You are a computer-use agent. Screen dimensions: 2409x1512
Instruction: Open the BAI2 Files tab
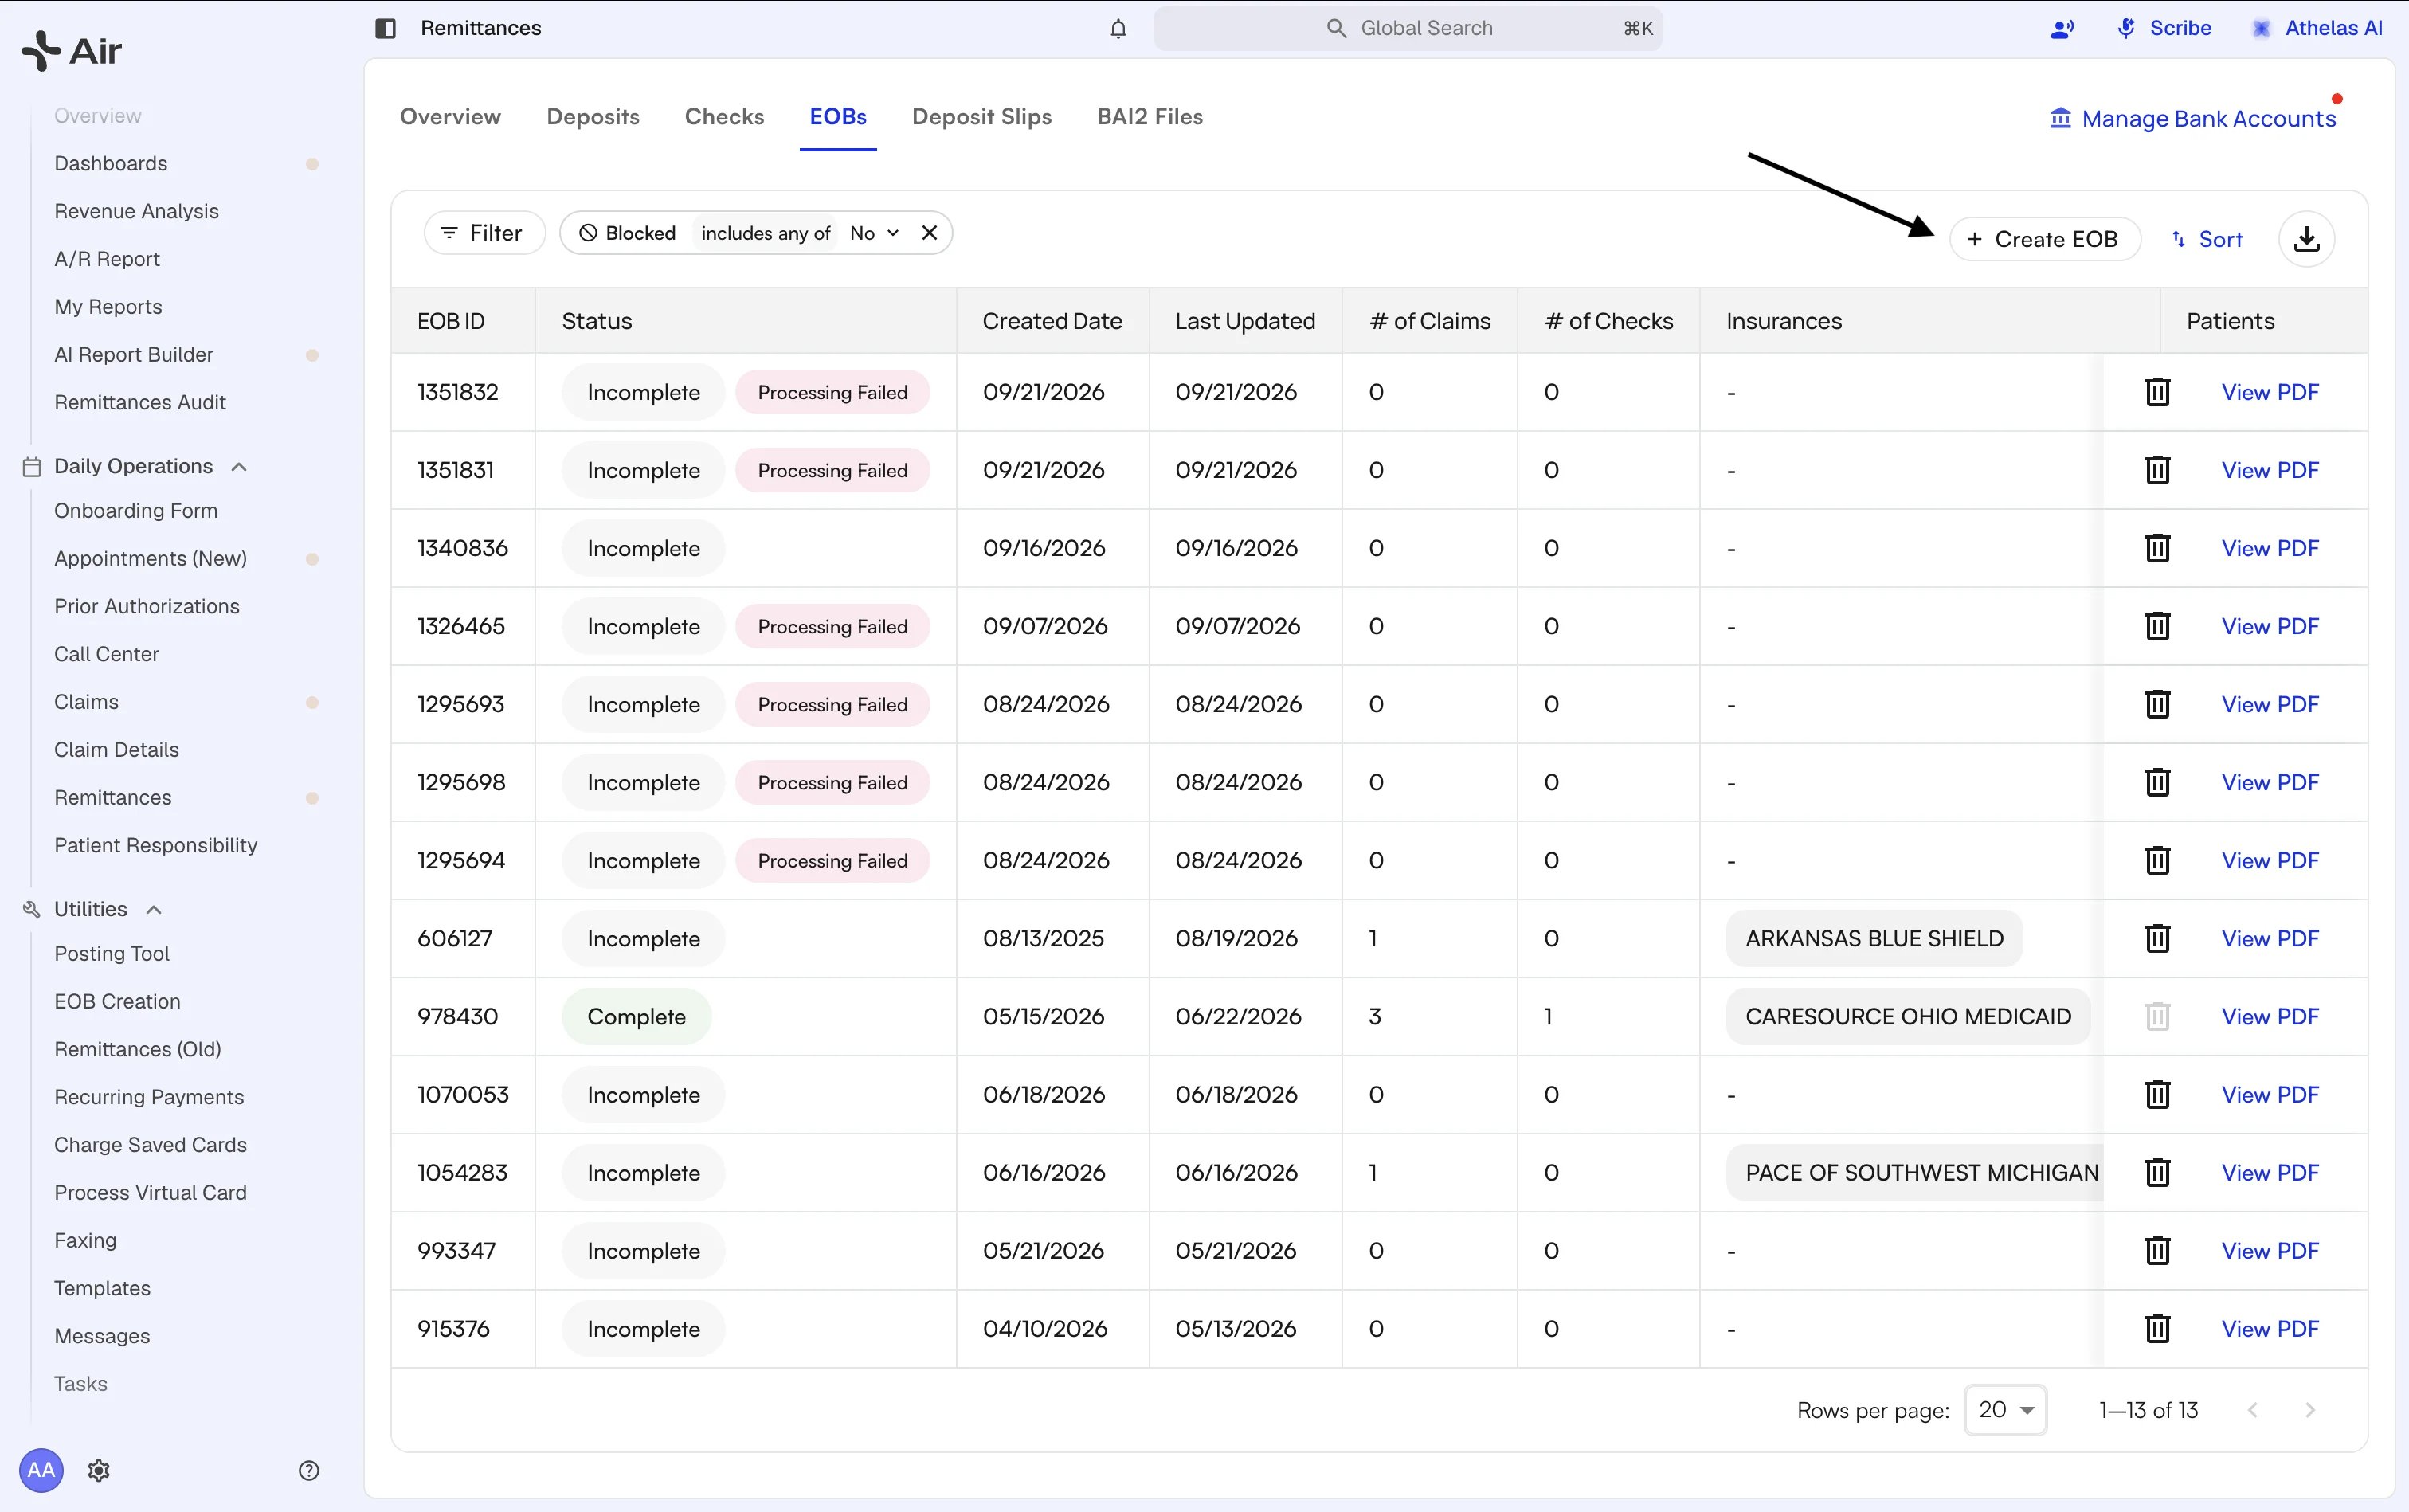(x=1149, y=117)
